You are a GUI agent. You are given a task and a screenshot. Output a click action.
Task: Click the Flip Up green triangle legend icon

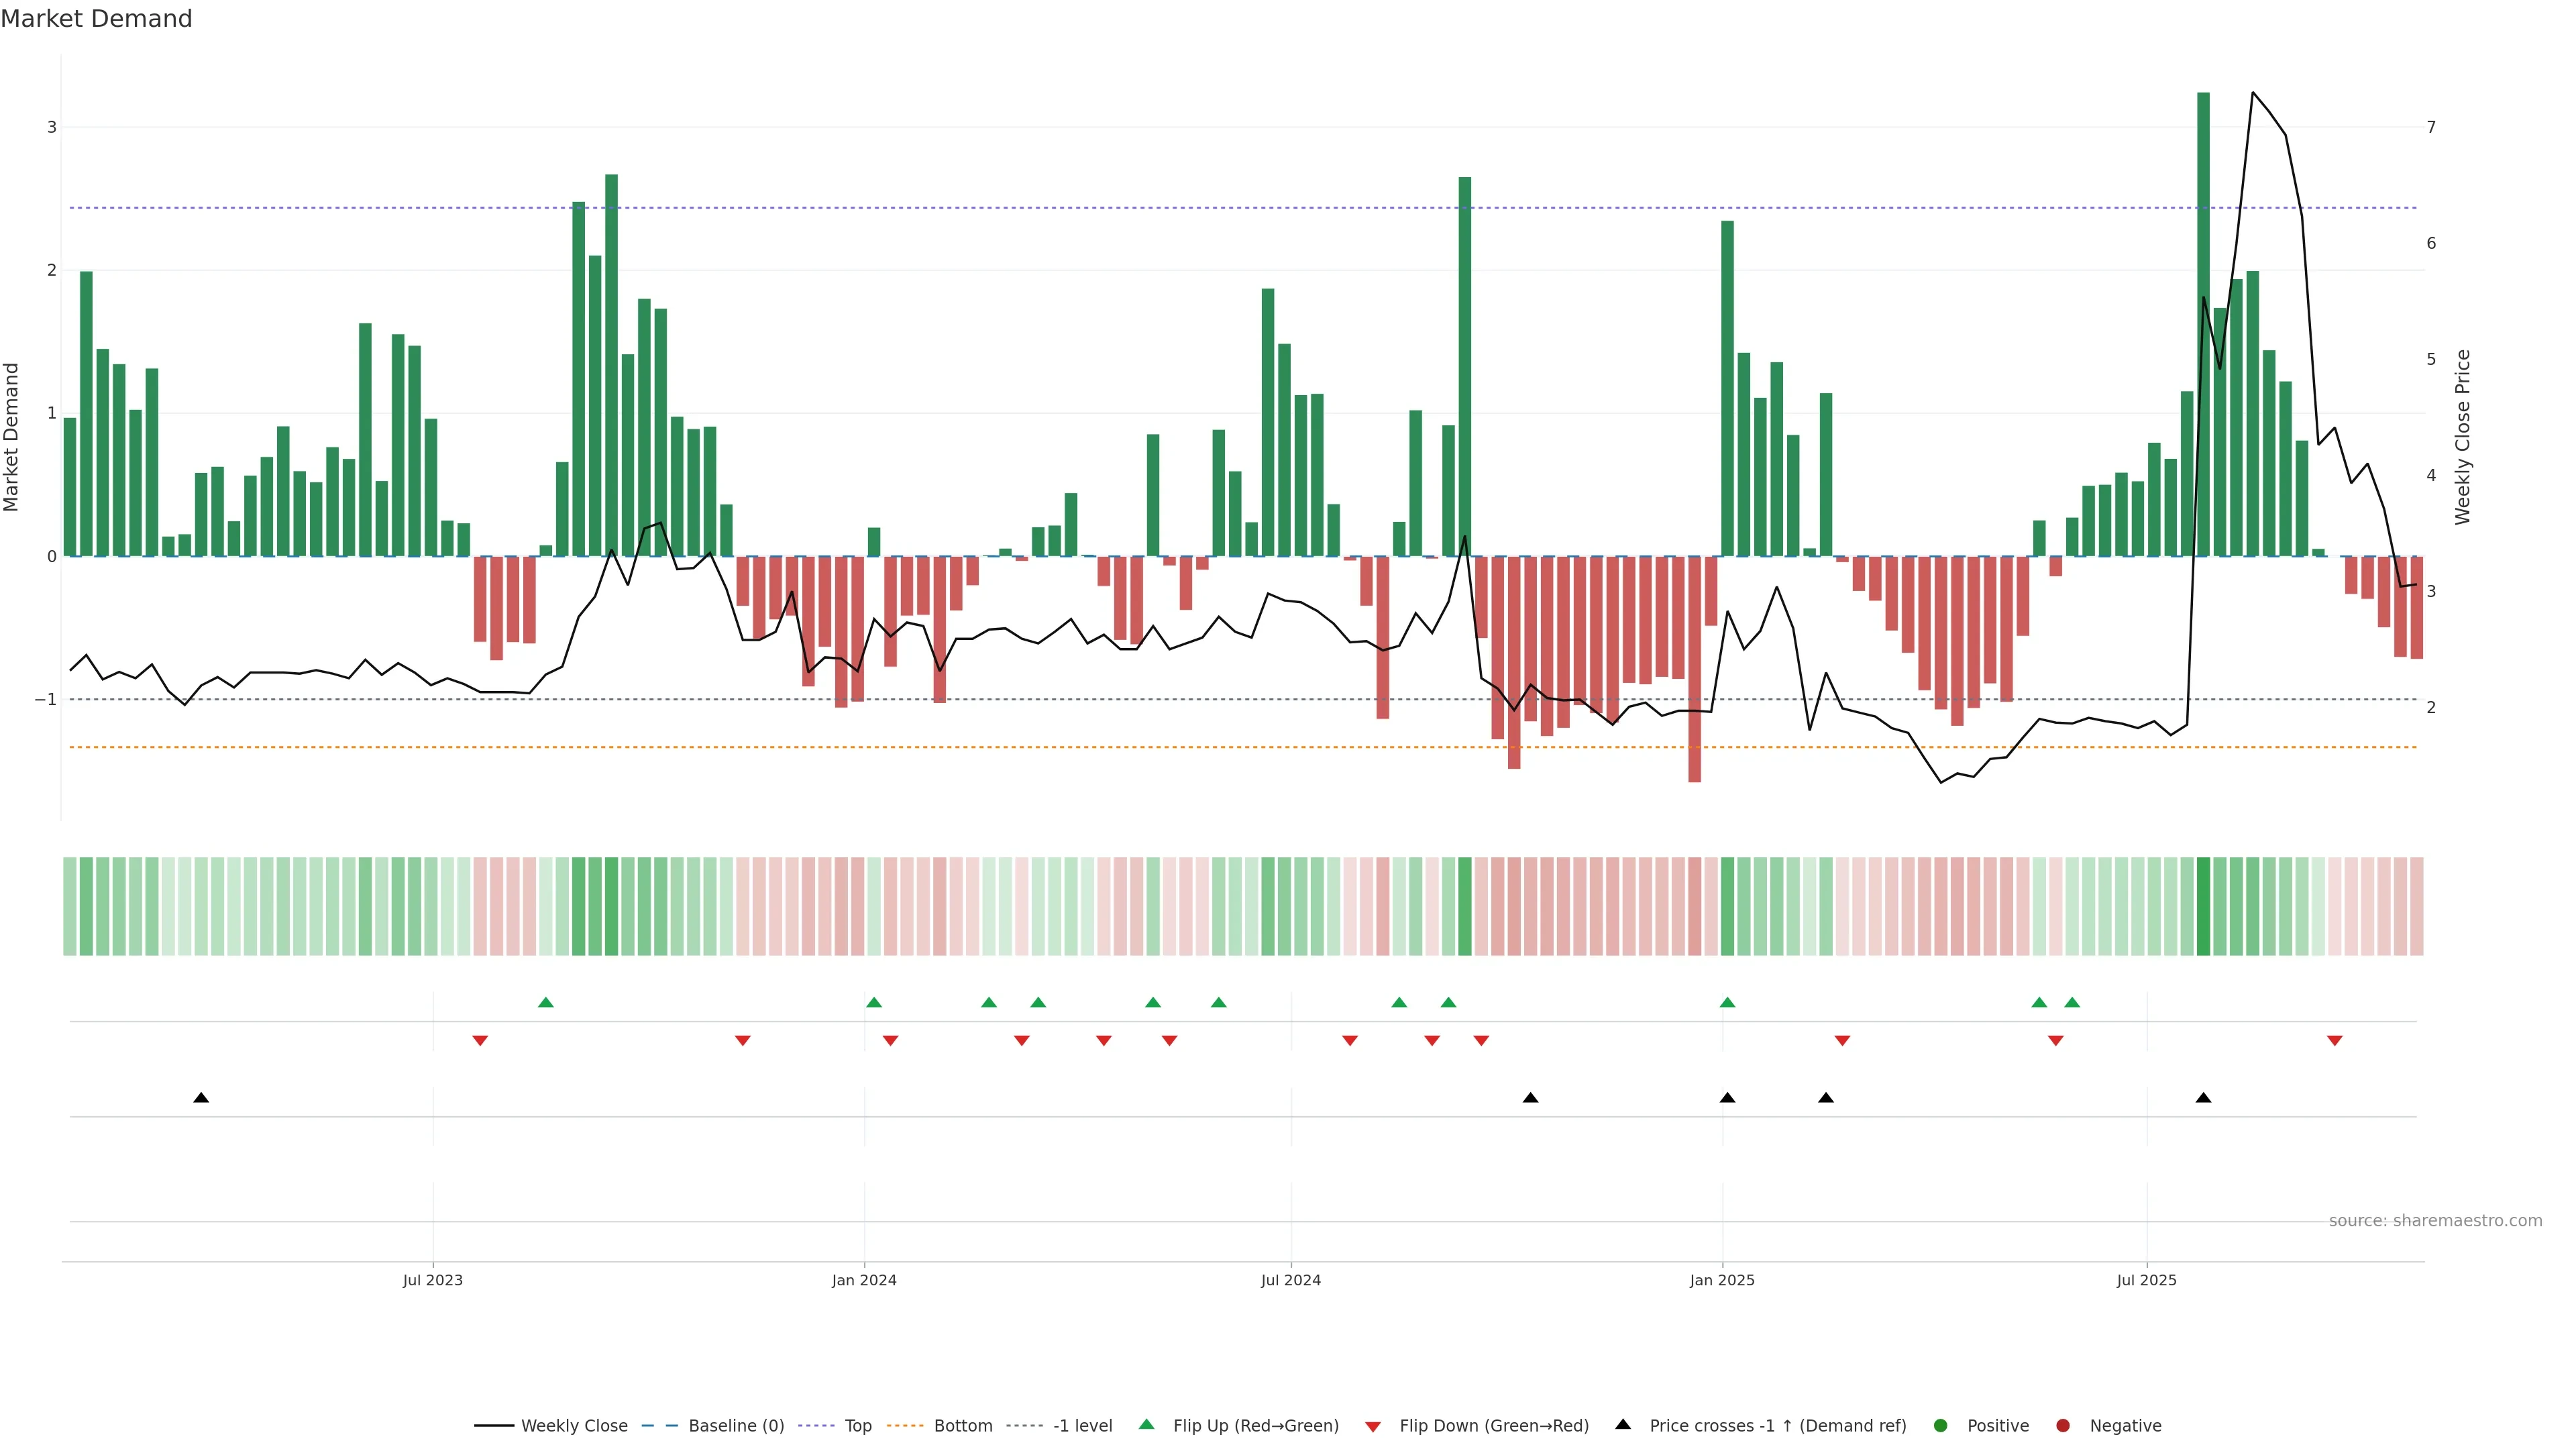pyautogui.click(x=1147, y=1424)
